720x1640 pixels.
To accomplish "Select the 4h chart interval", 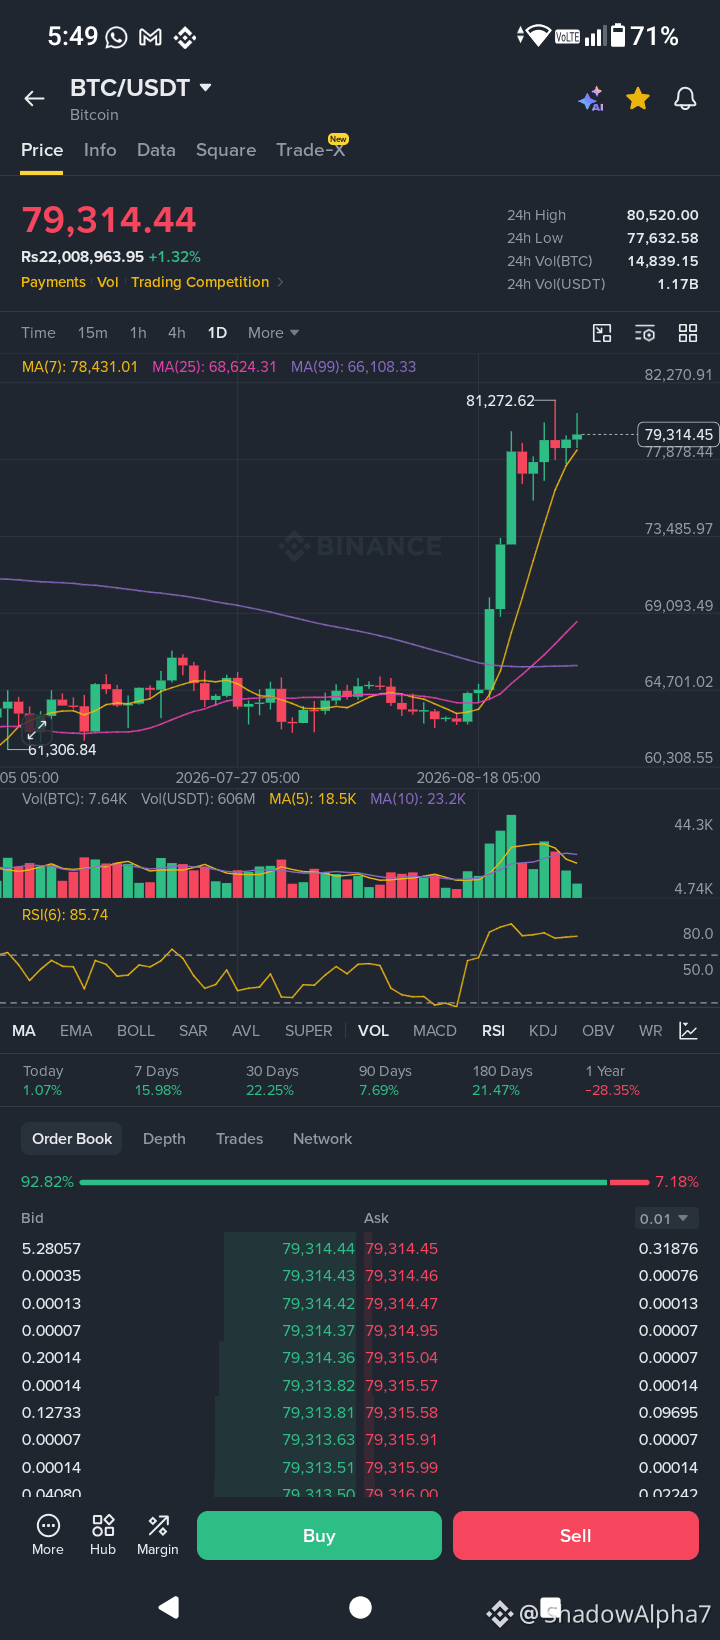I will pyautogui.click(x=177, y=333).
